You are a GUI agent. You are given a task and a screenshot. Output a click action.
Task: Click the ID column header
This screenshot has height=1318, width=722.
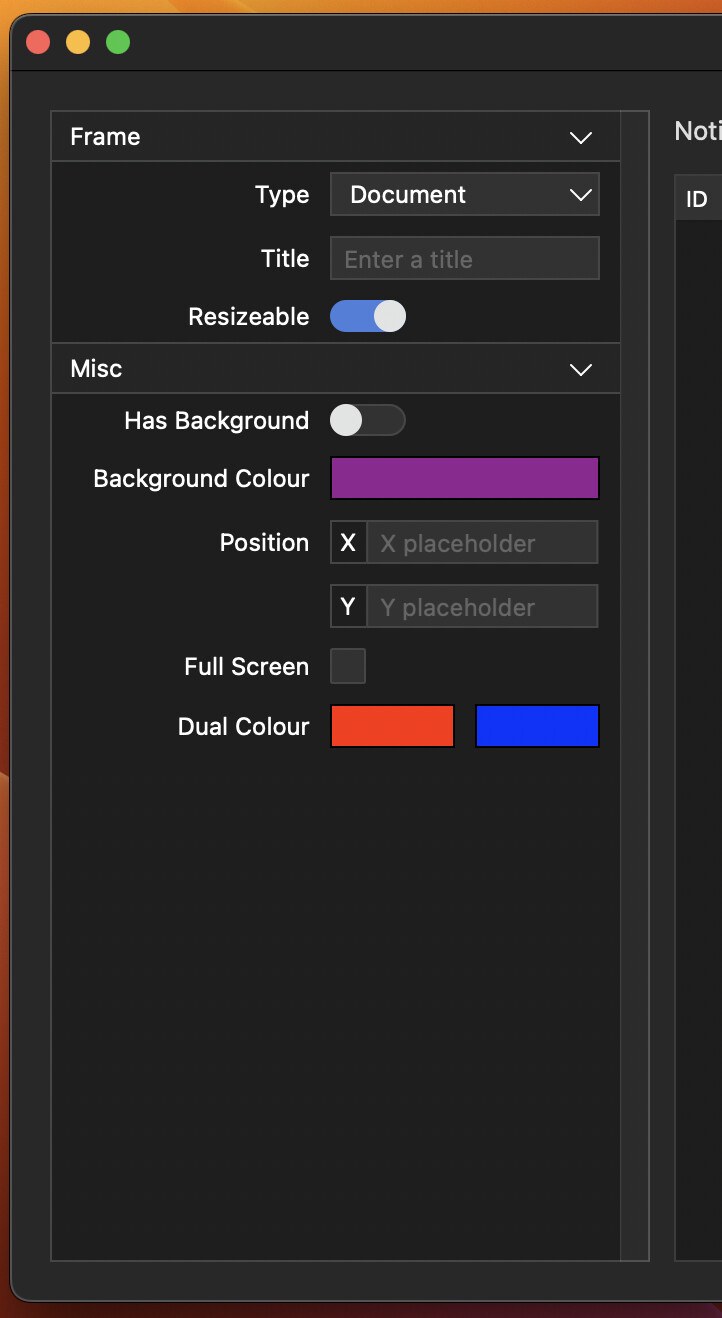697,199
